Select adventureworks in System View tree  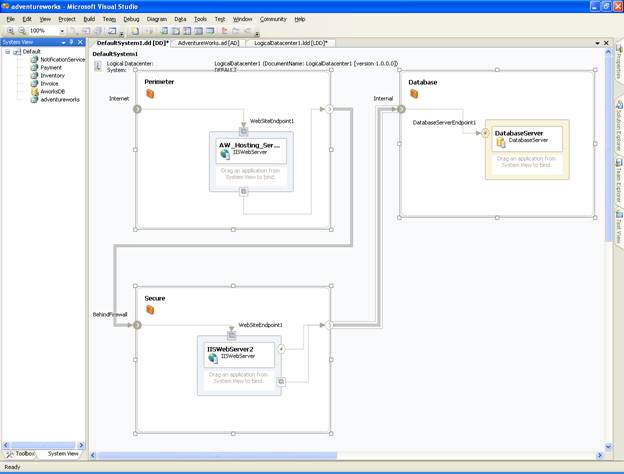point(60,99)
